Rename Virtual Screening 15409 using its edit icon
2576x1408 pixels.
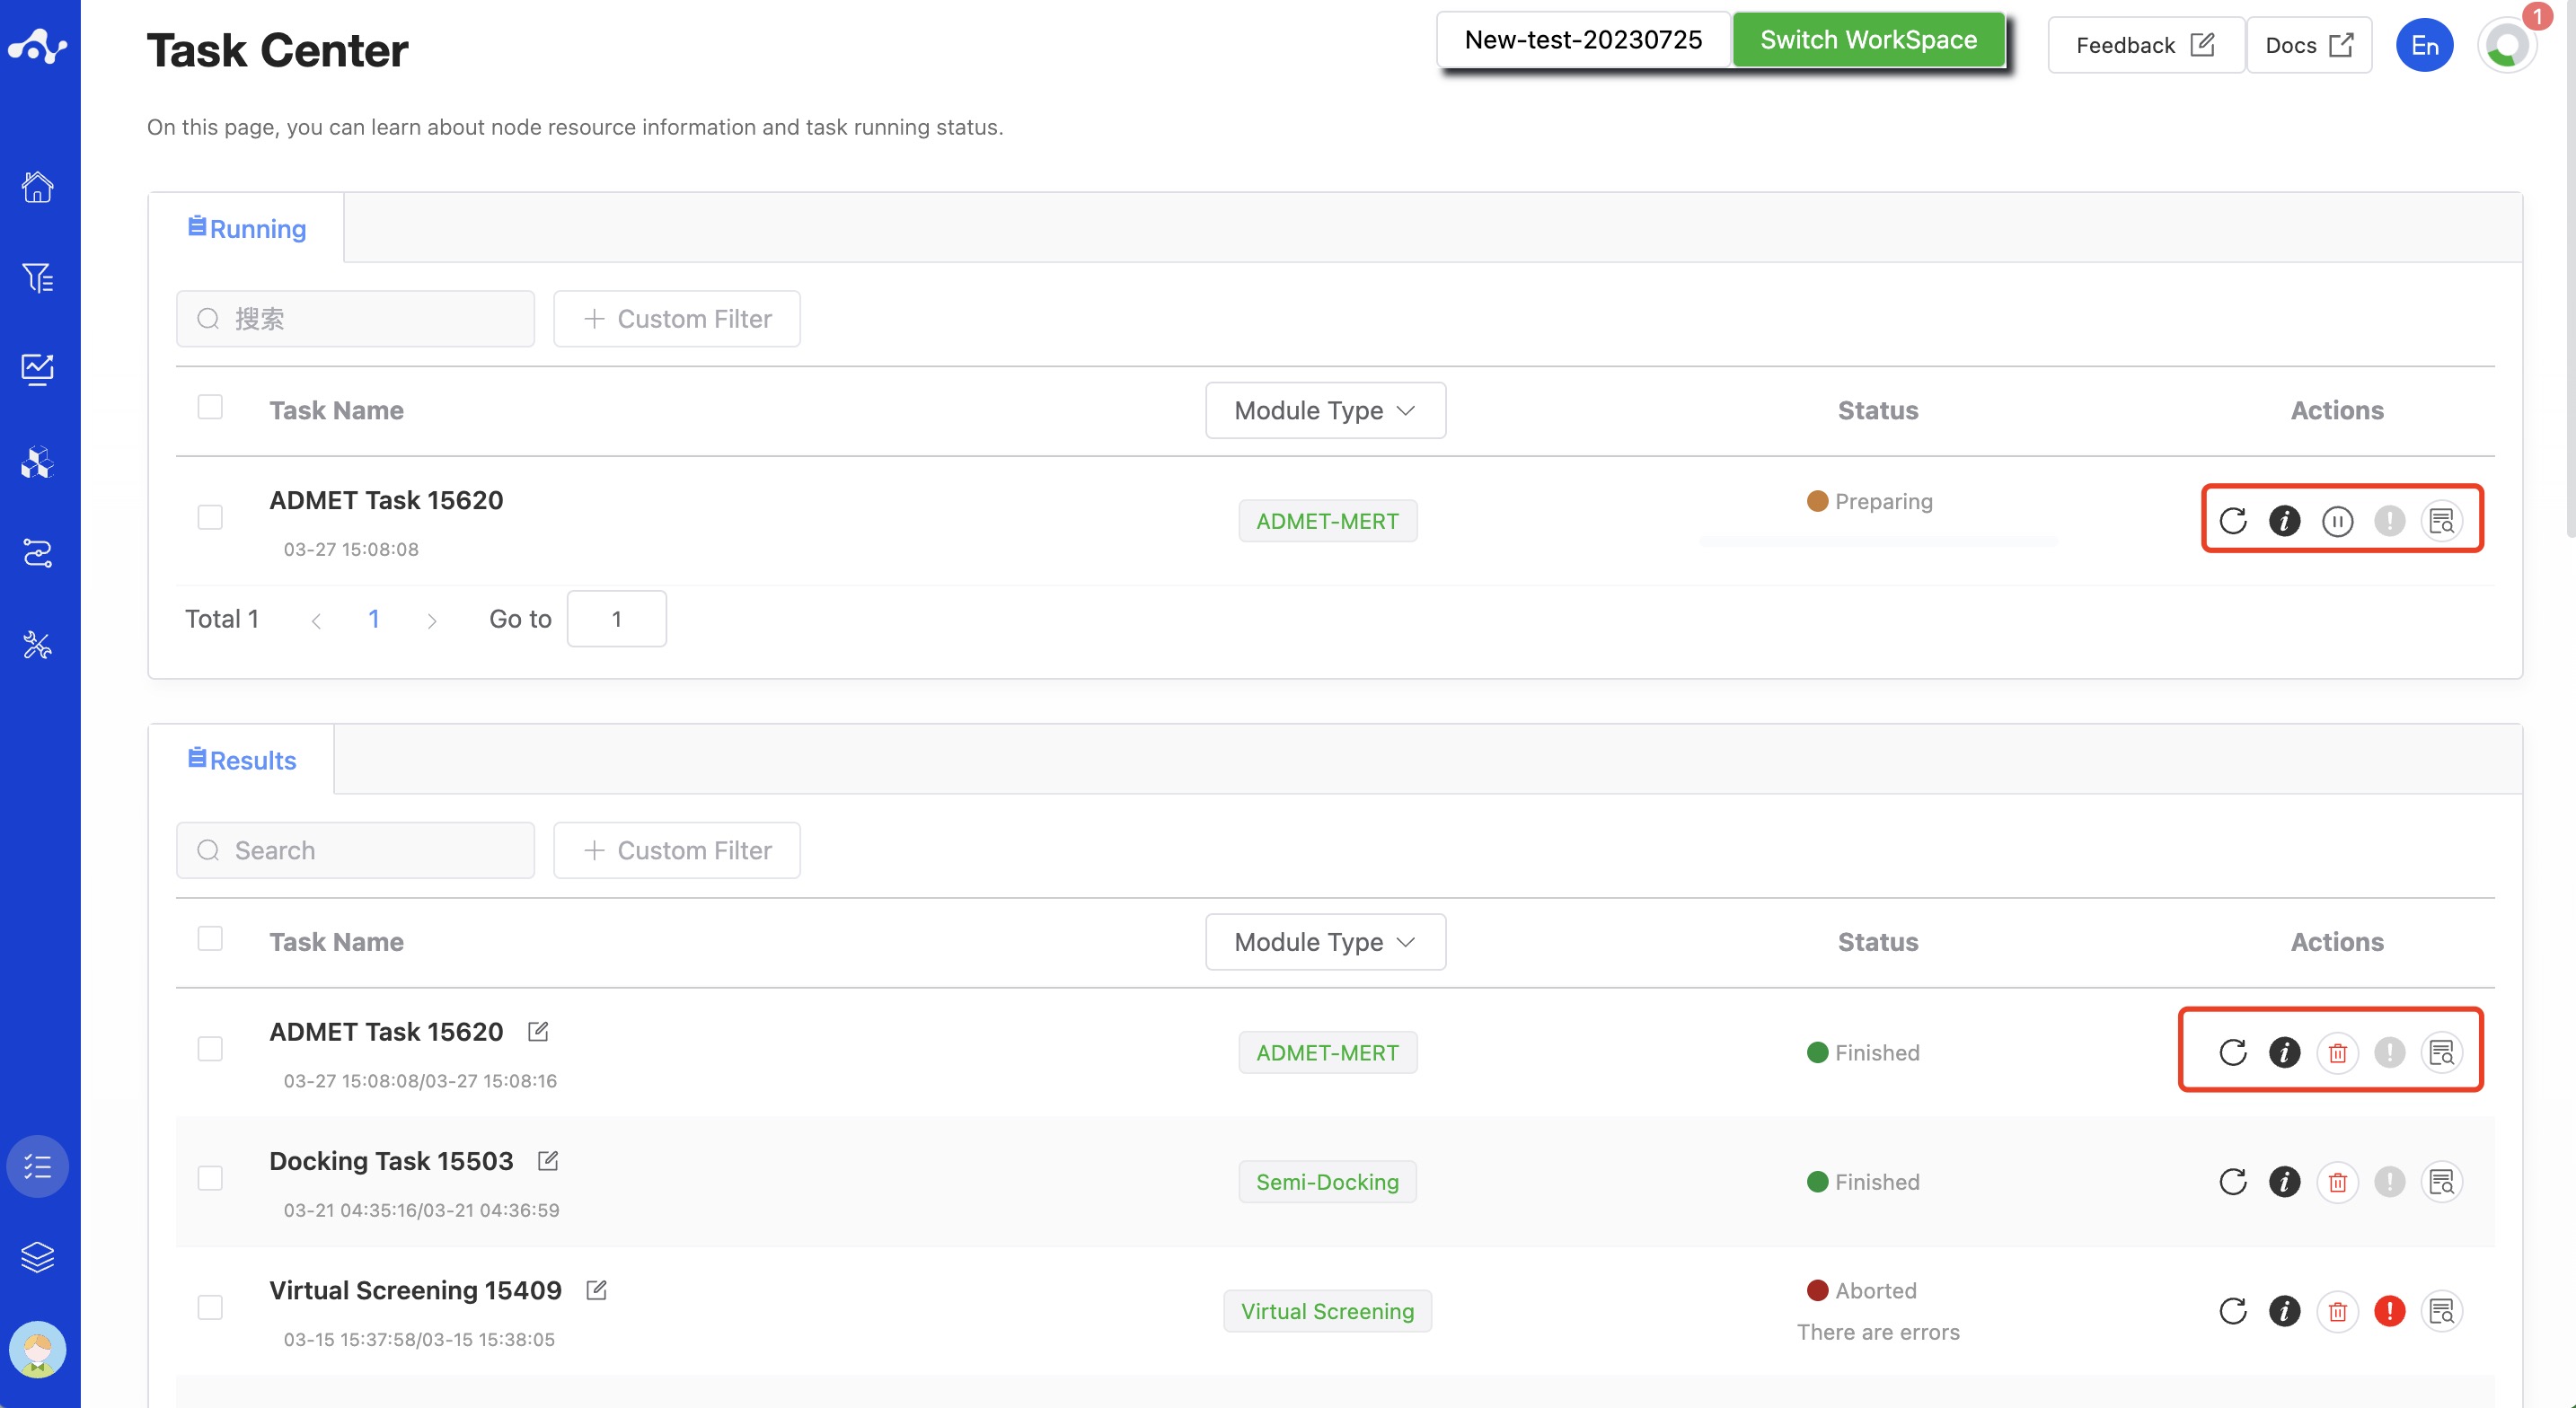click(597, 1290)
